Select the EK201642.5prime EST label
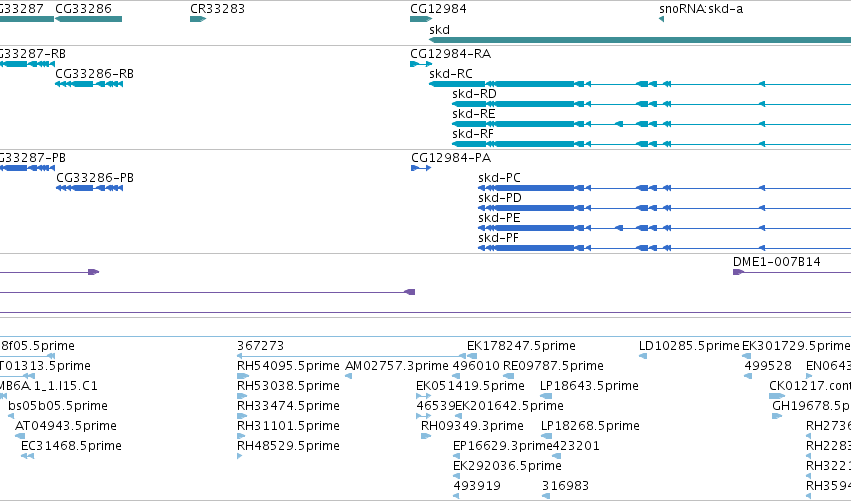 point(509,406)
